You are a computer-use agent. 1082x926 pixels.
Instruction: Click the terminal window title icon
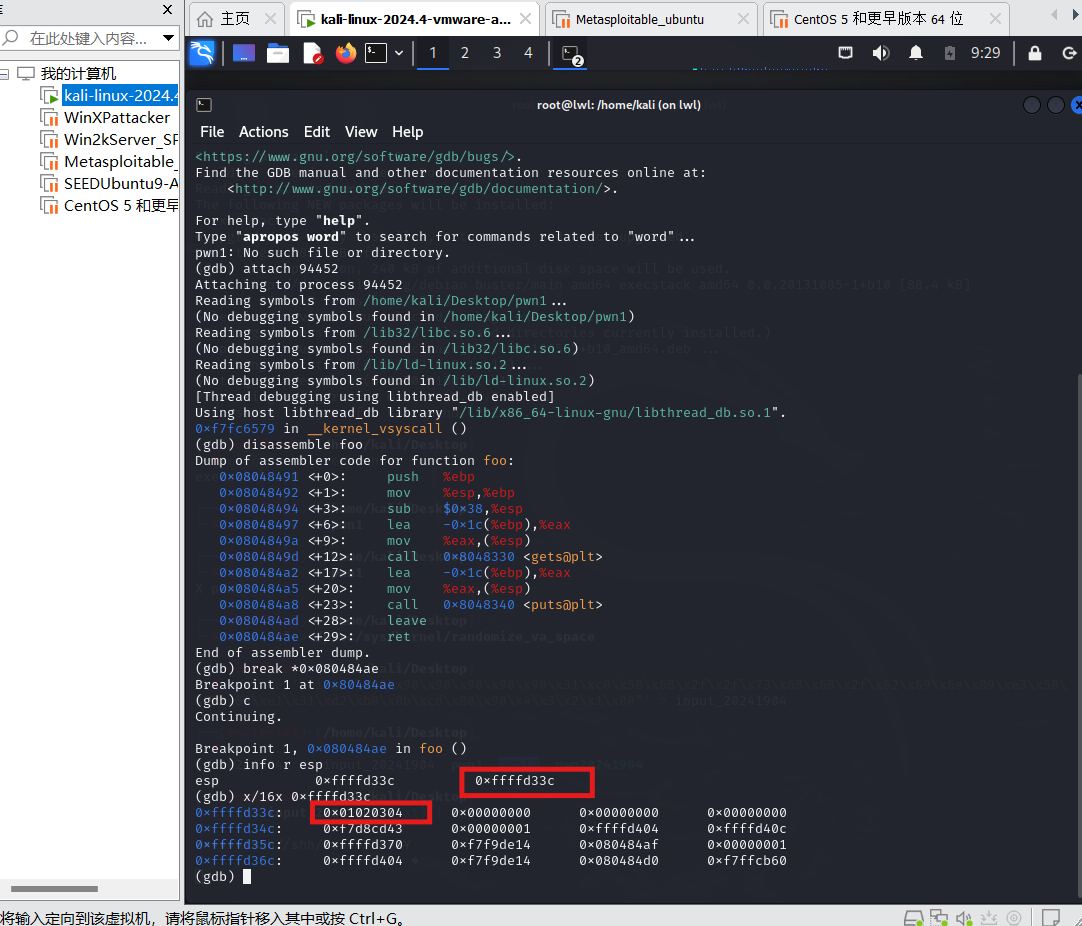204,105
